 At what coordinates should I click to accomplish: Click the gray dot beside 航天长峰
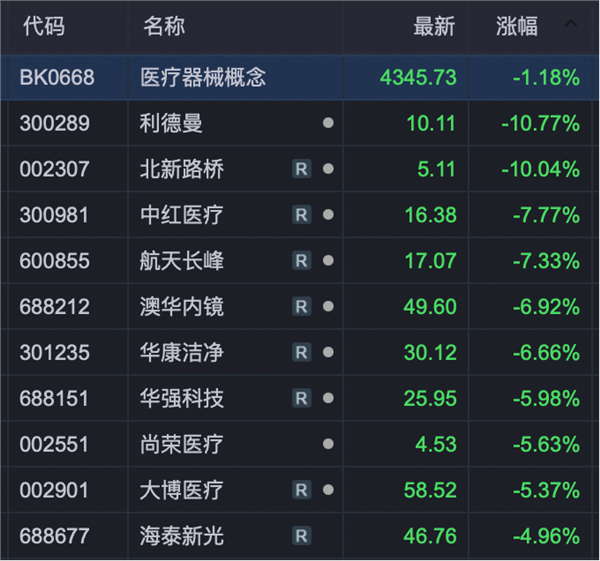tap(328, 261)
